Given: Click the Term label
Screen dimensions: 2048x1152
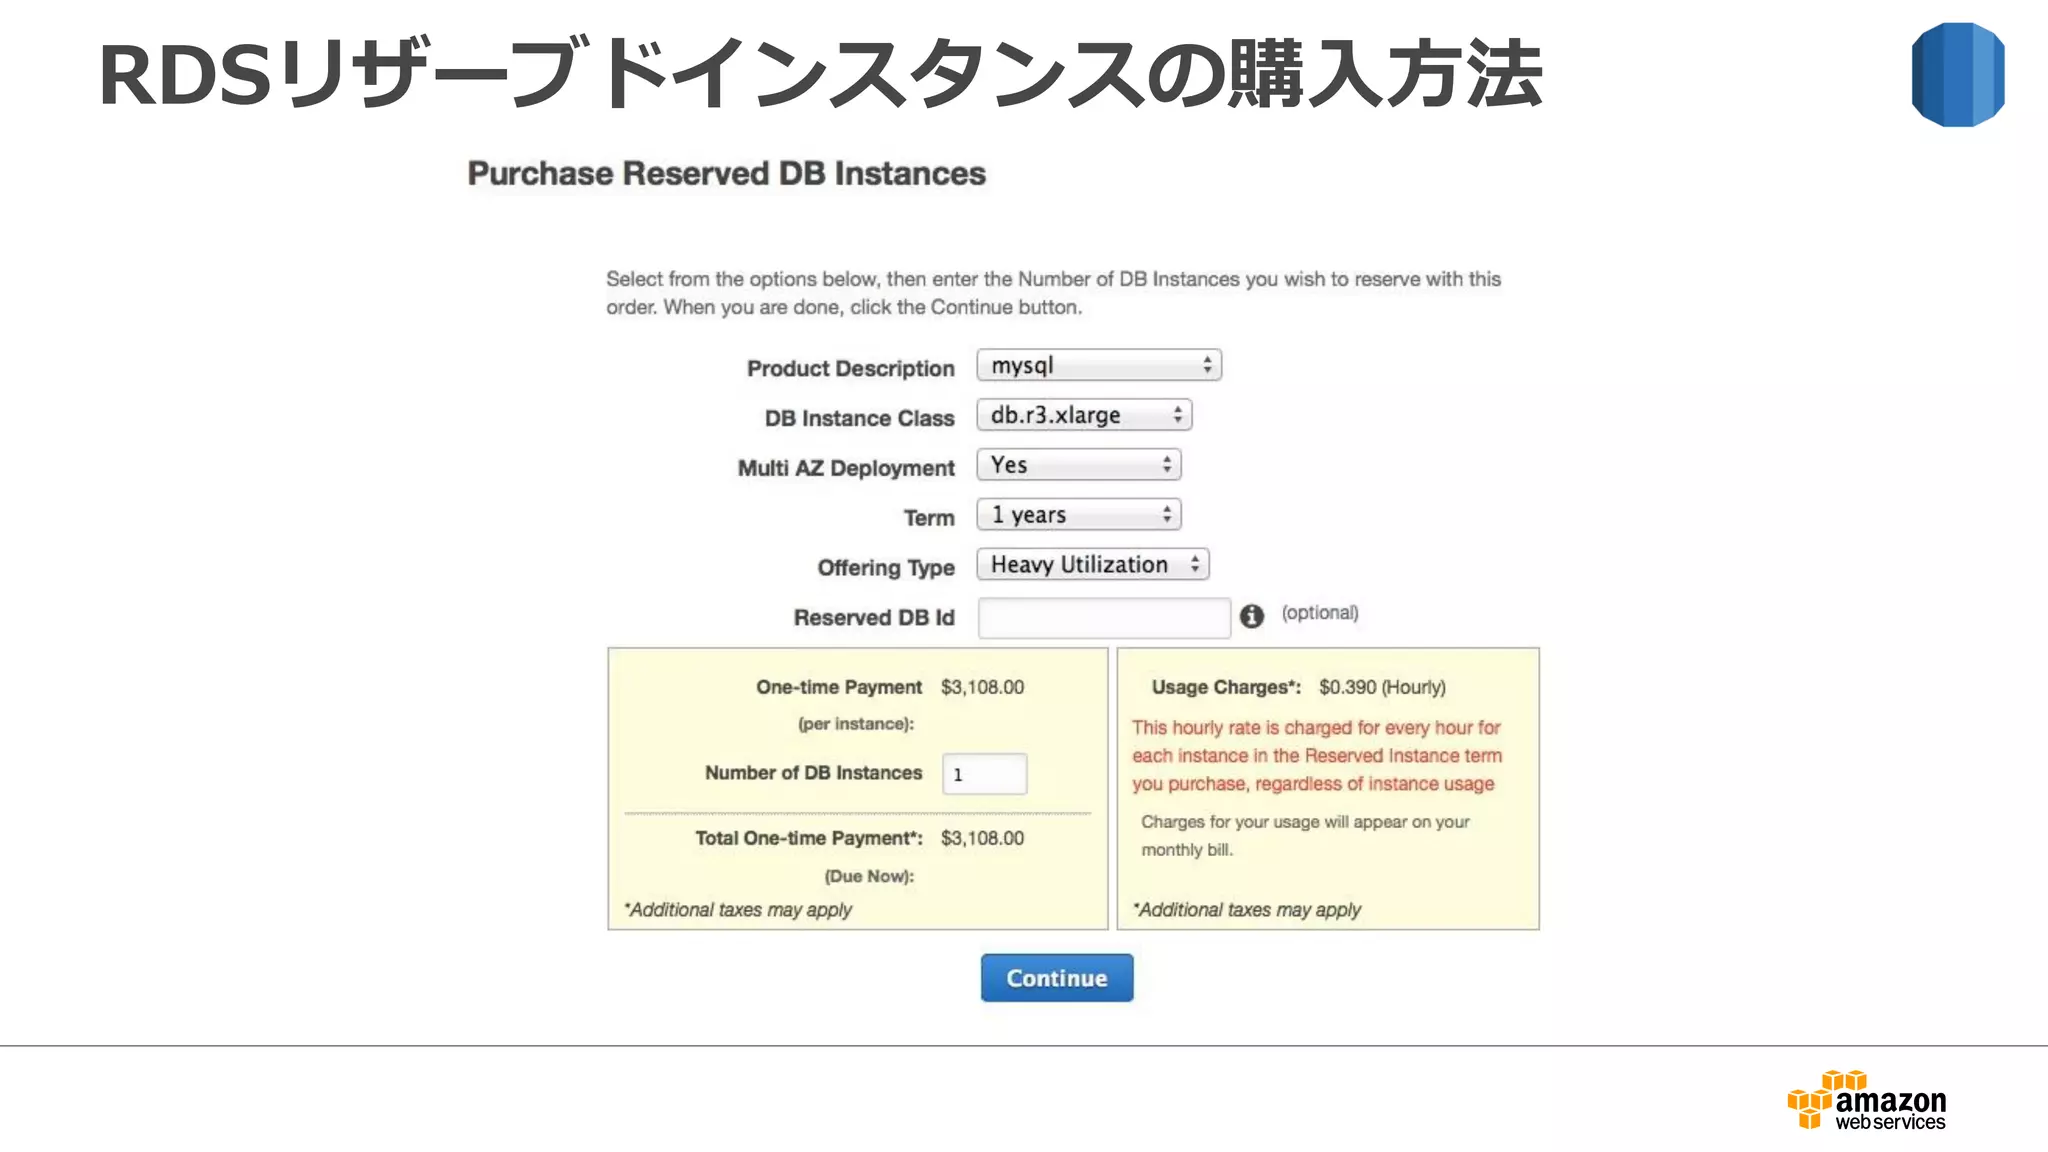Looking at the screenshot, I should 929,518.
